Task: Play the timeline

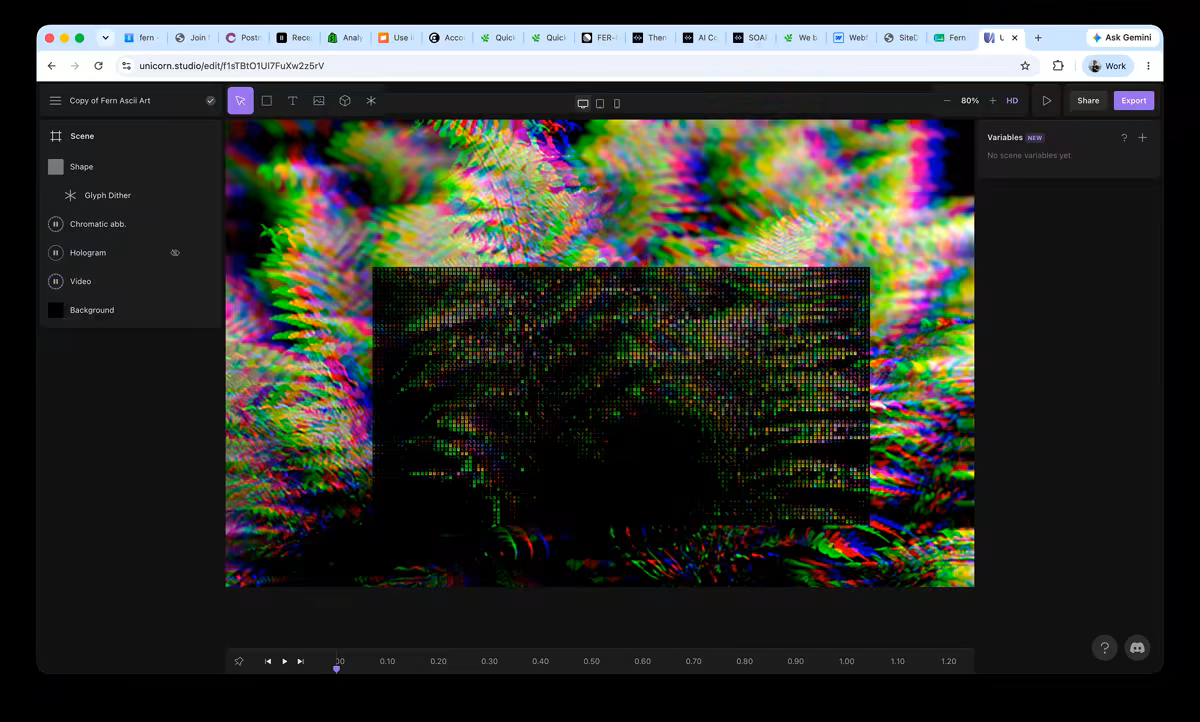Action: (284, 661)
